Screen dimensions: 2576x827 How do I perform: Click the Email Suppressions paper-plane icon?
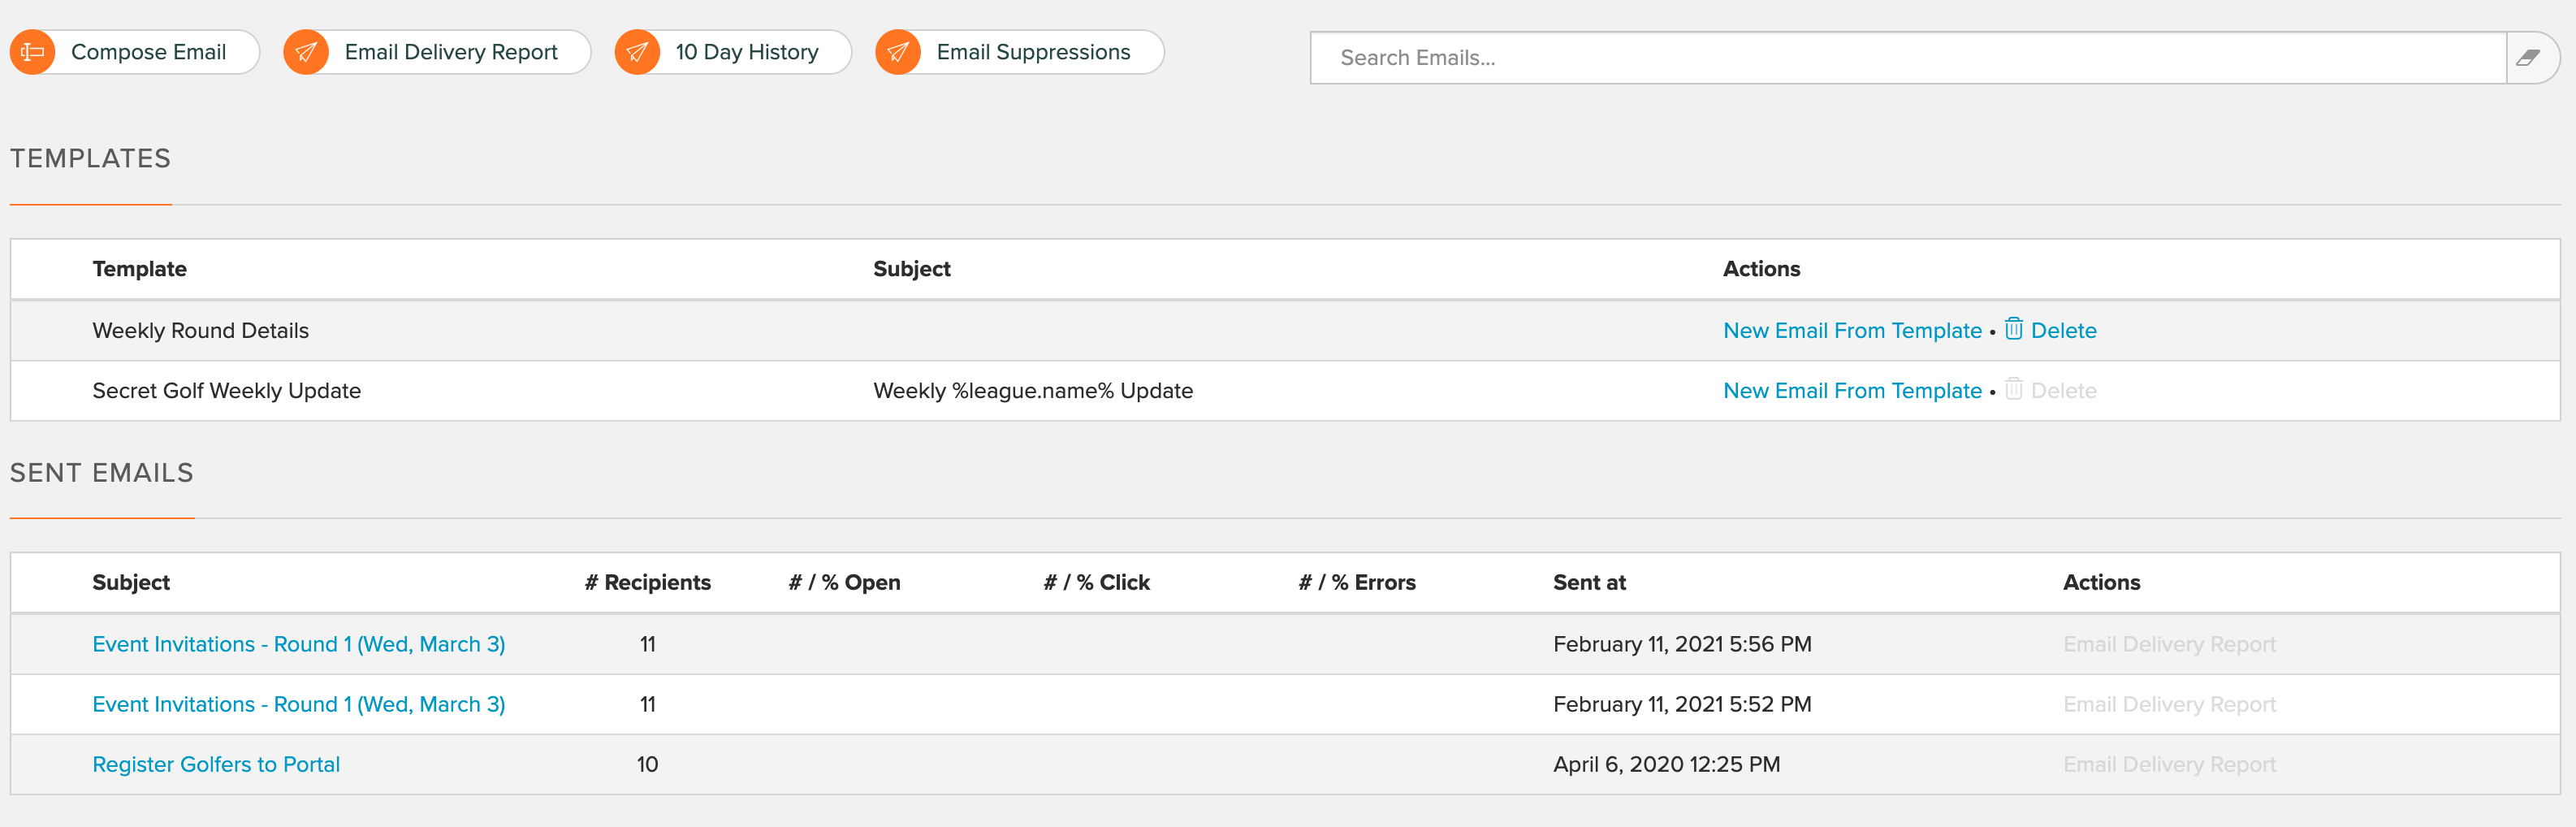pos(898,52)
